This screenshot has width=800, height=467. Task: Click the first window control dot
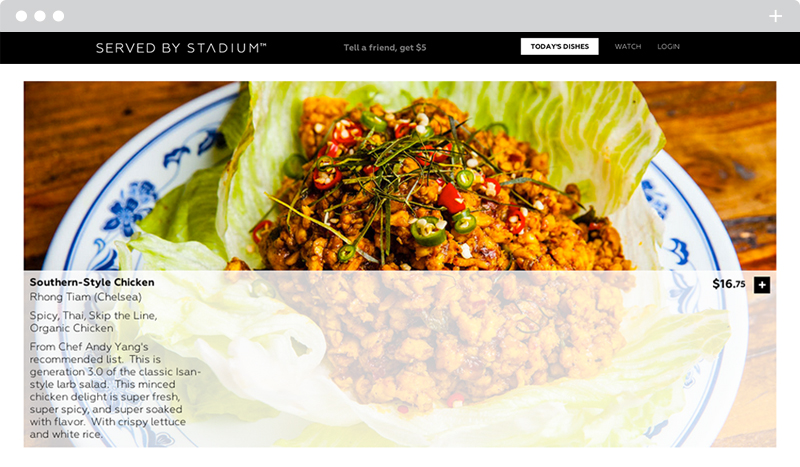click(x=21, y=16)
